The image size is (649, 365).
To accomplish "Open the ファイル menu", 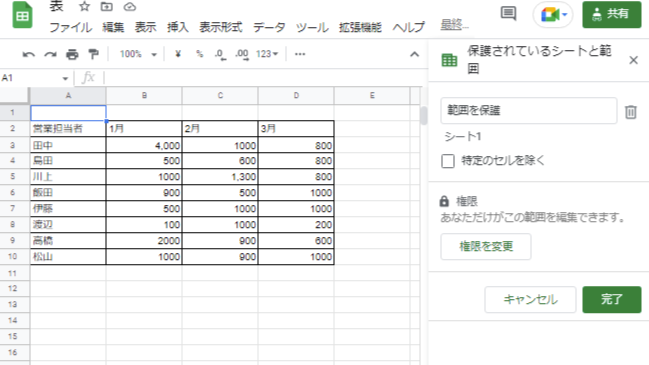I will coord(71,27).
